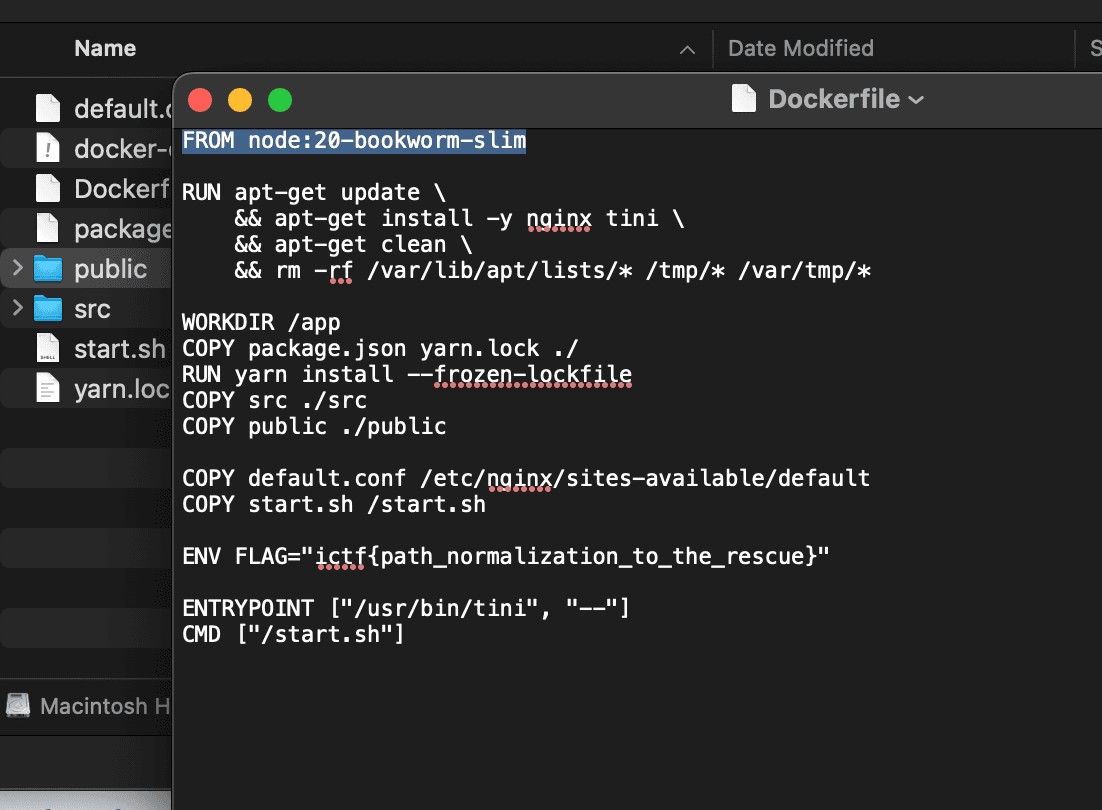
Task: Click the start.sh shell script icon
Action: [x=48, y=349]
